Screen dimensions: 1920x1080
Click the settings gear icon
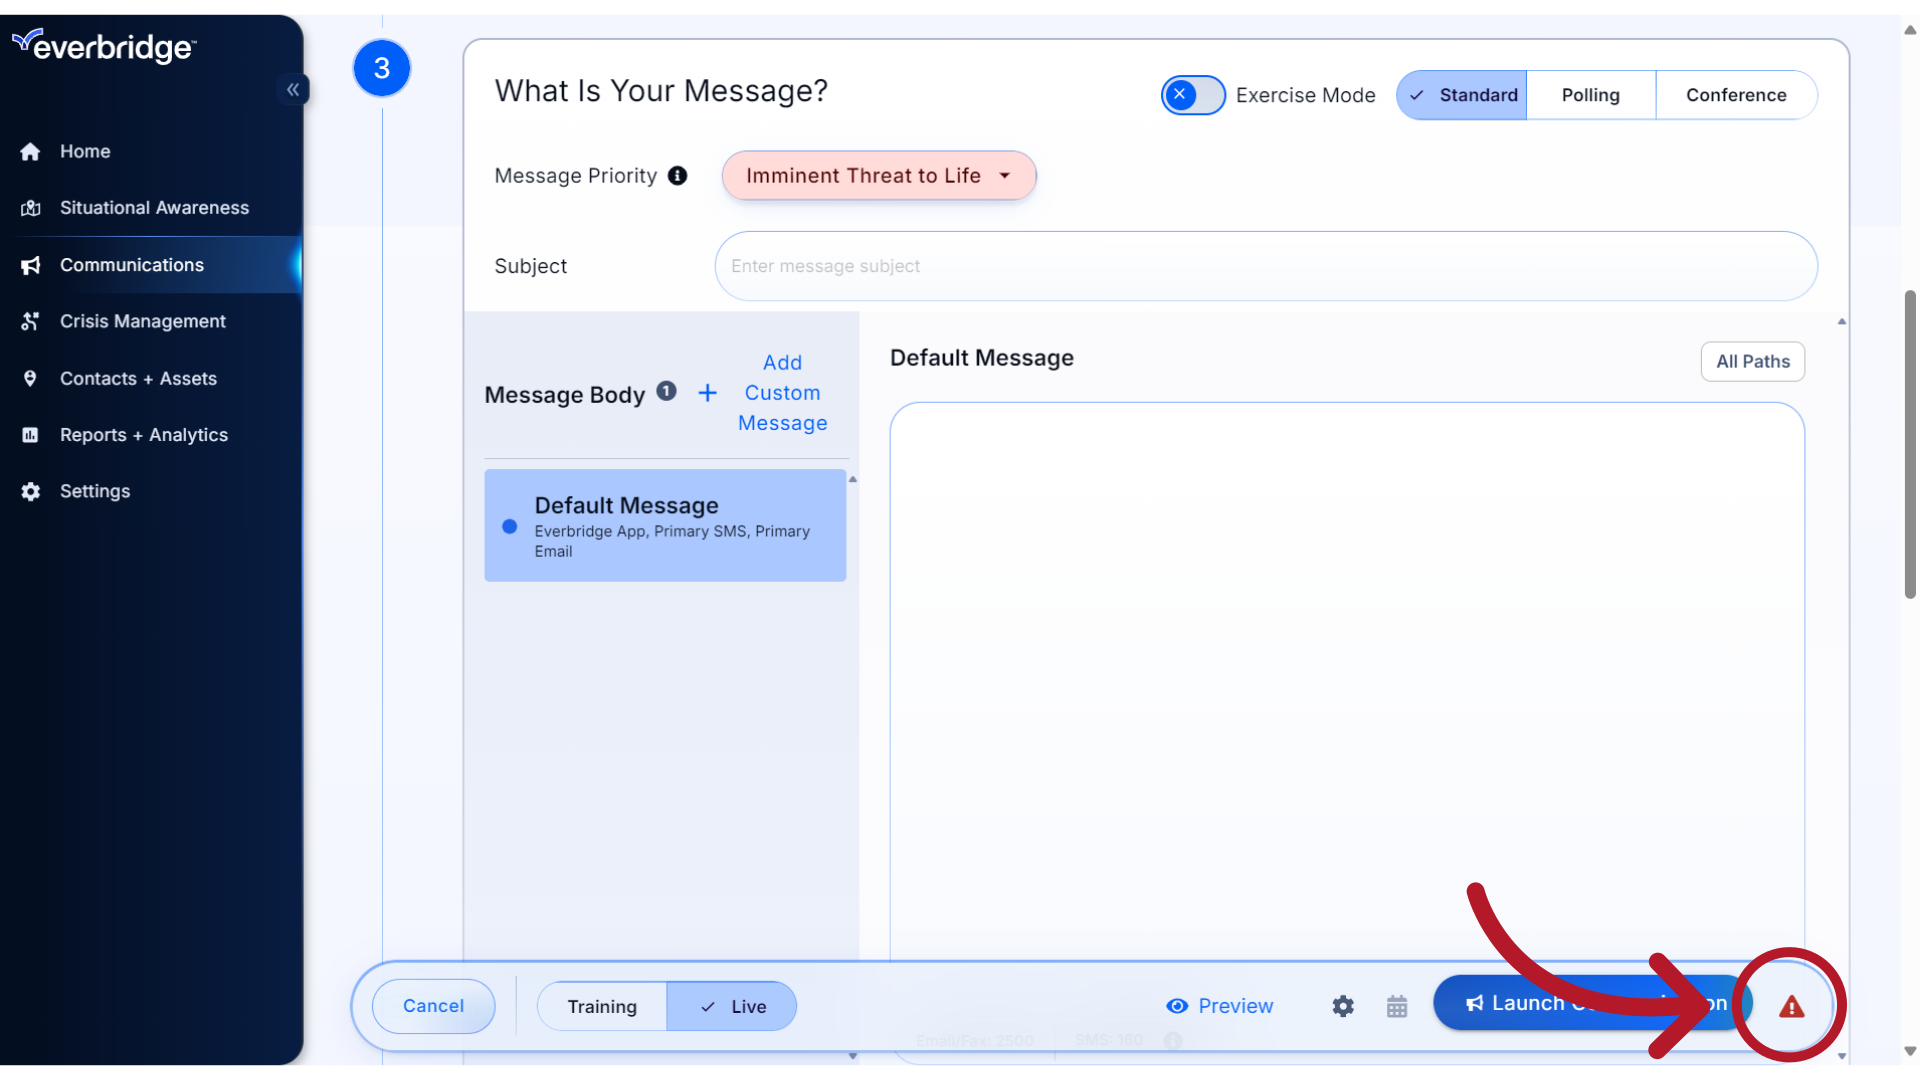point(1344,1006)
